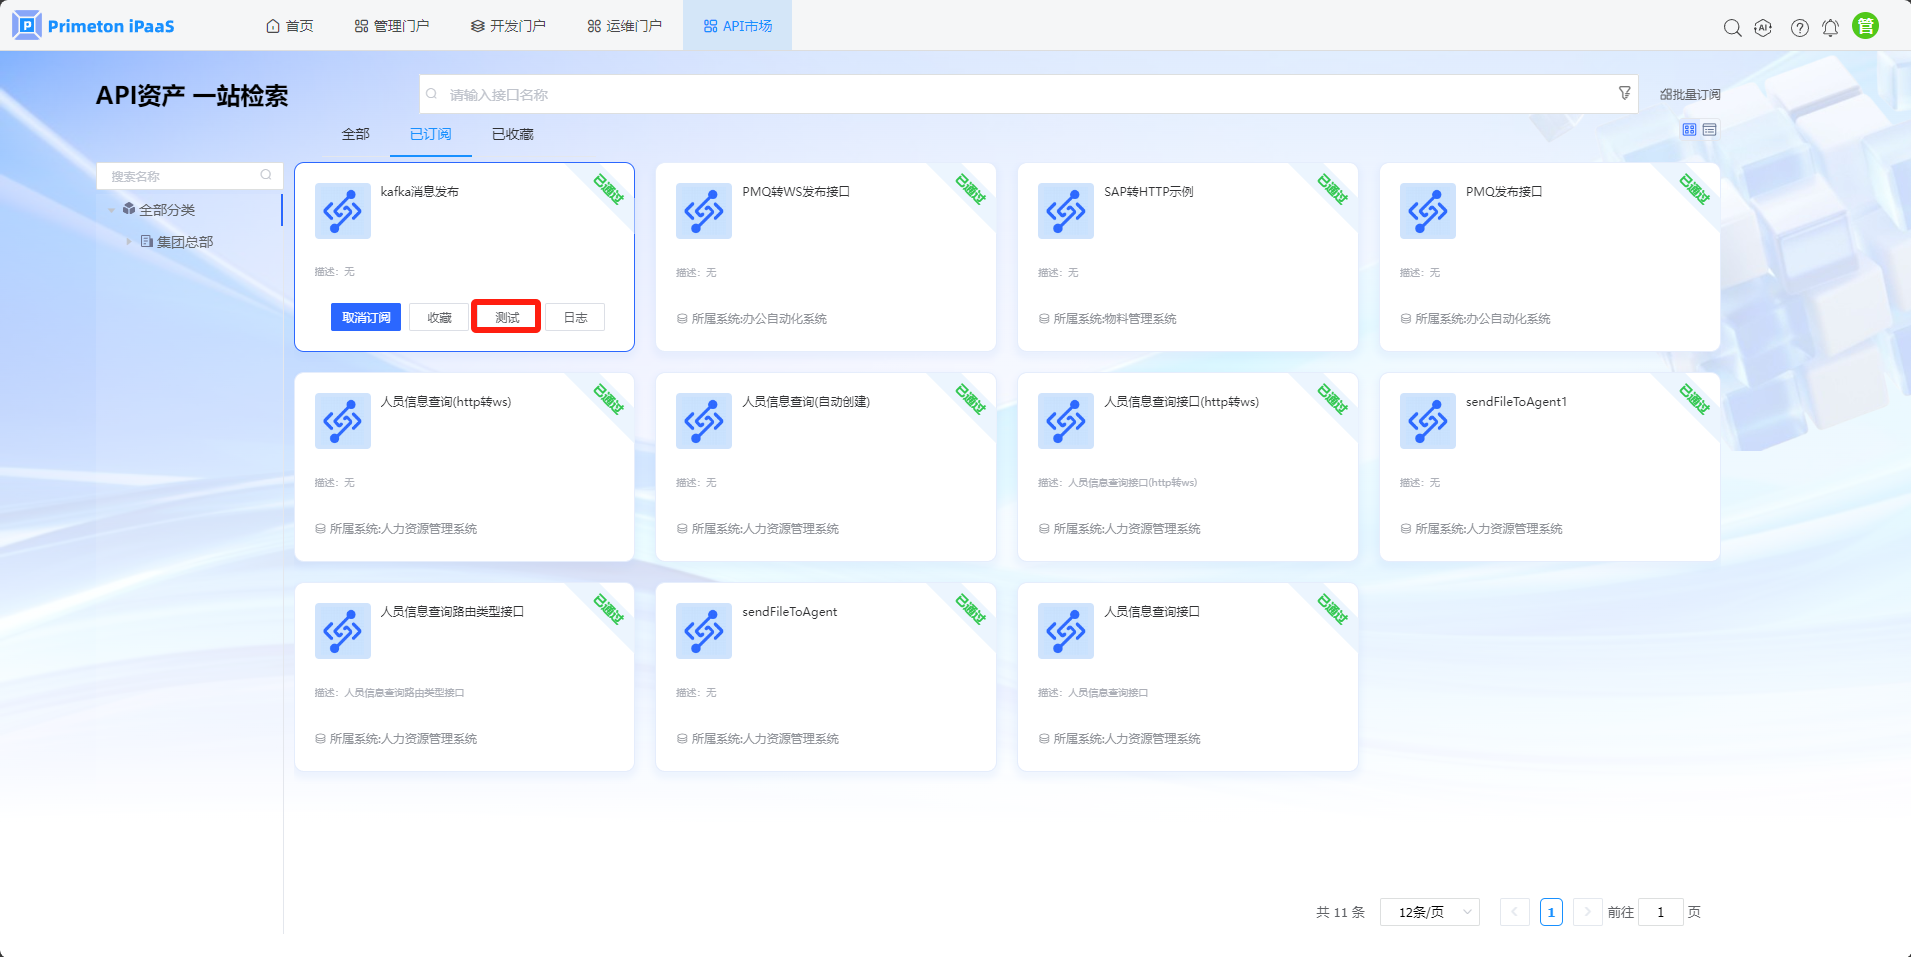
Task: Switch to list view layout
Action: (x=1710, y=130)
